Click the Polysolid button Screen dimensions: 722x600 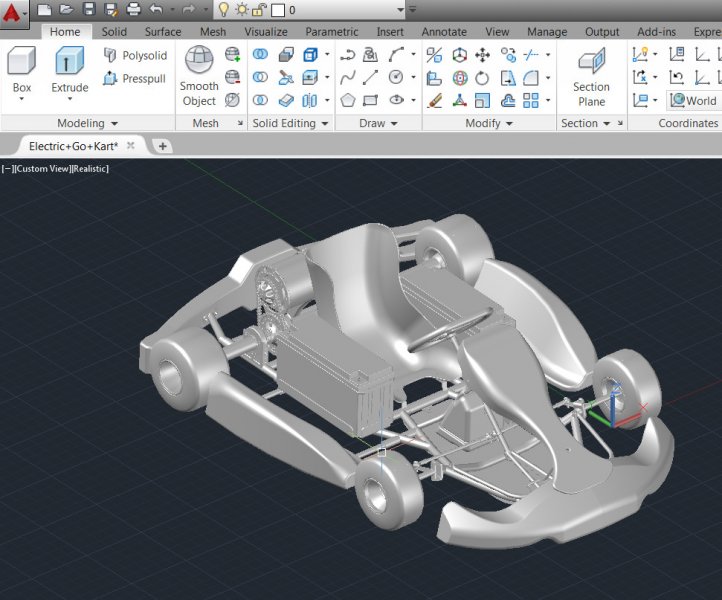pyautogui.click(x=135, y=55)
